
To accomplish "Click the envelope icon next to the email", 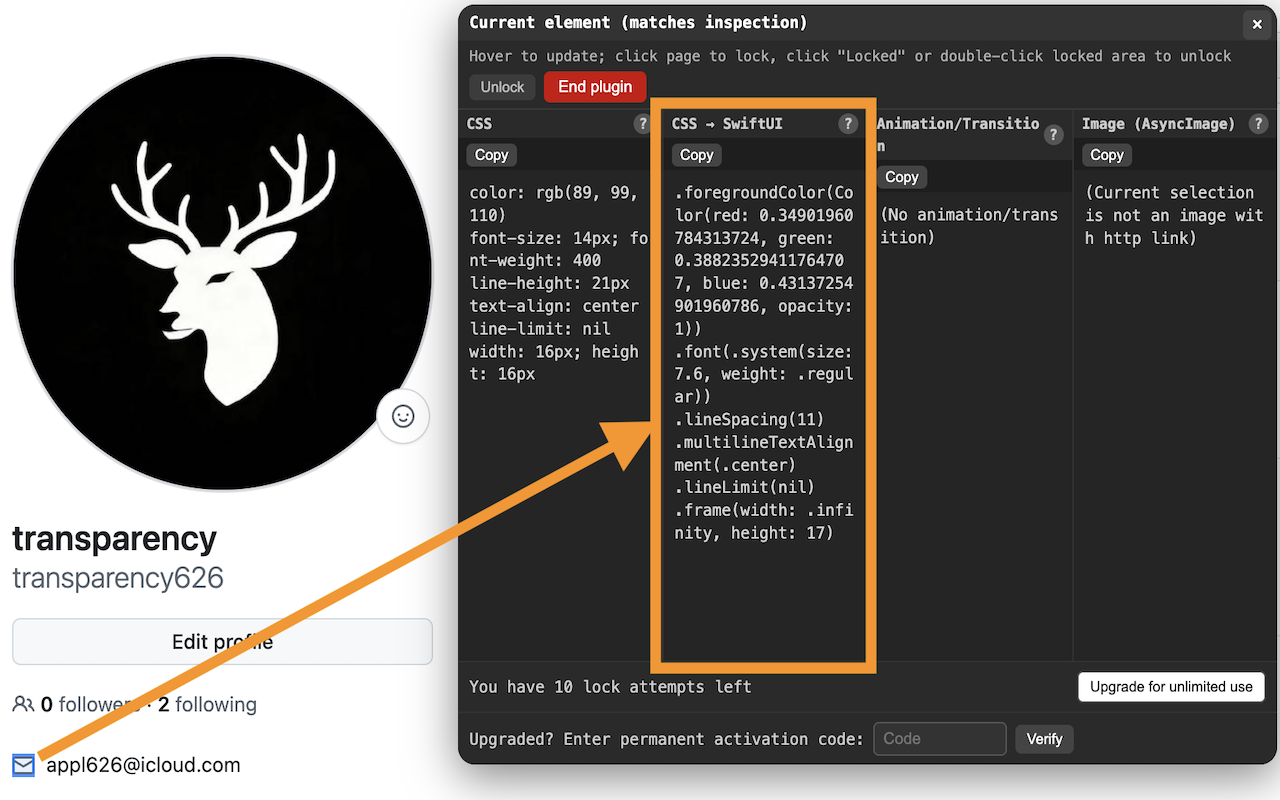I will click(24, 765).
